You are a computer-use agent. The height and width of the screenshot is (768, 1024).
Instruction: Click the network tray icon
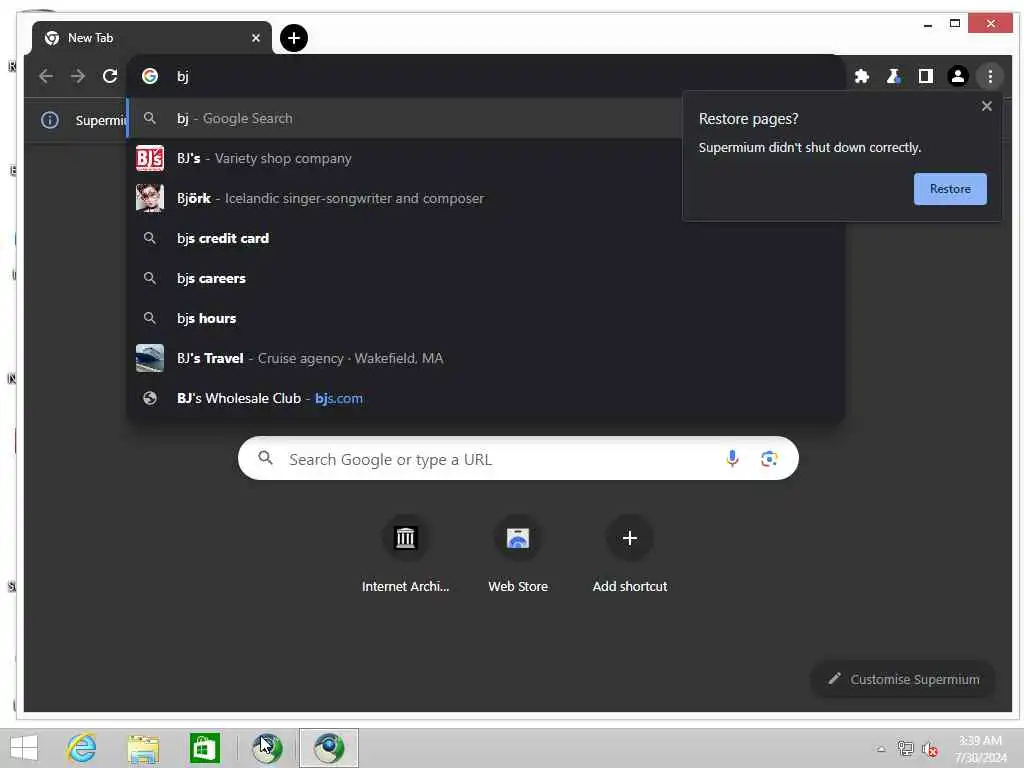click(x=905, y=748)
